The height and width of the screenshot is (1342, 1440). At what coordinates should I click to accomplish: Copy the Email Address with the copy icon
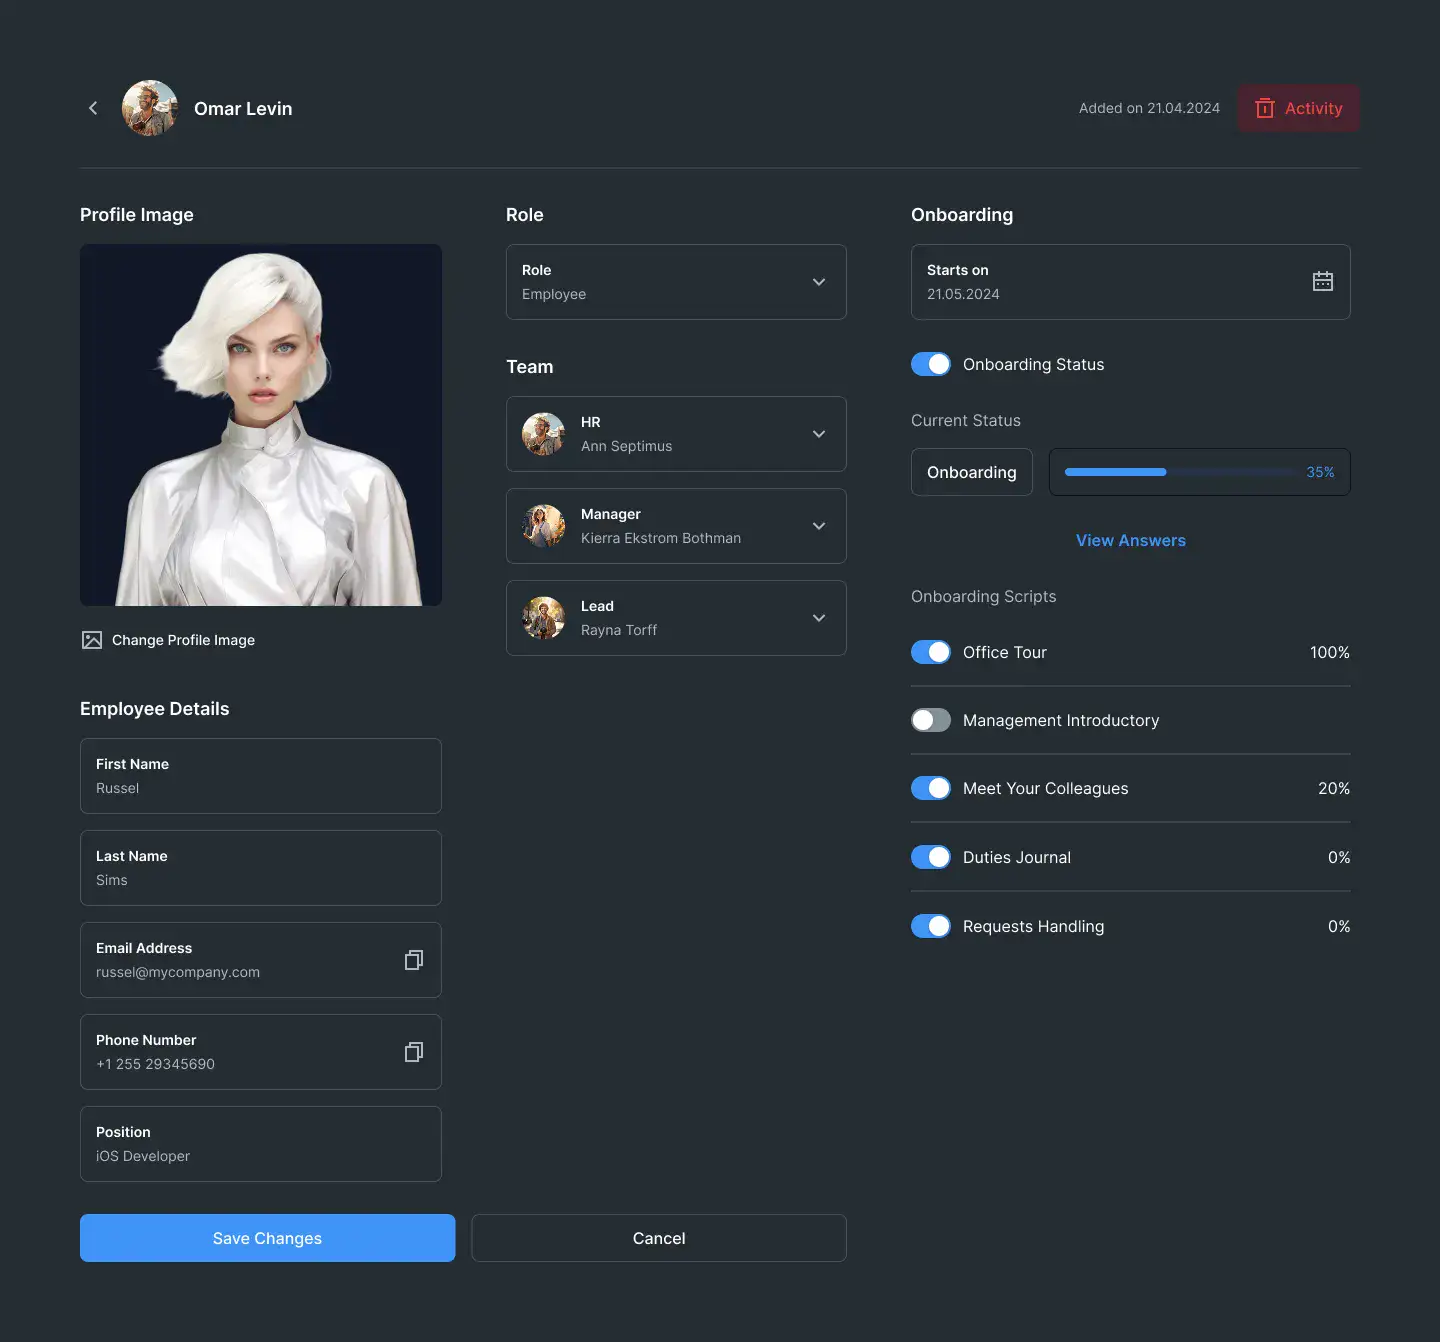[414, 960]
